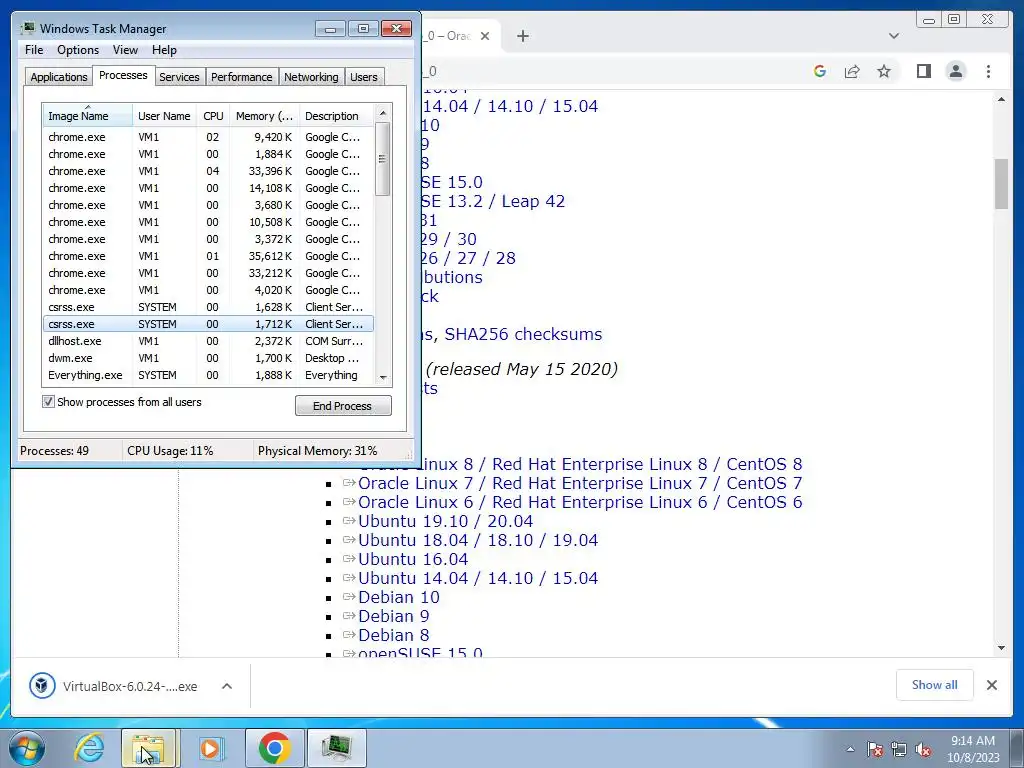Open Chrome tab search chevron

click(x=894, y=36)
